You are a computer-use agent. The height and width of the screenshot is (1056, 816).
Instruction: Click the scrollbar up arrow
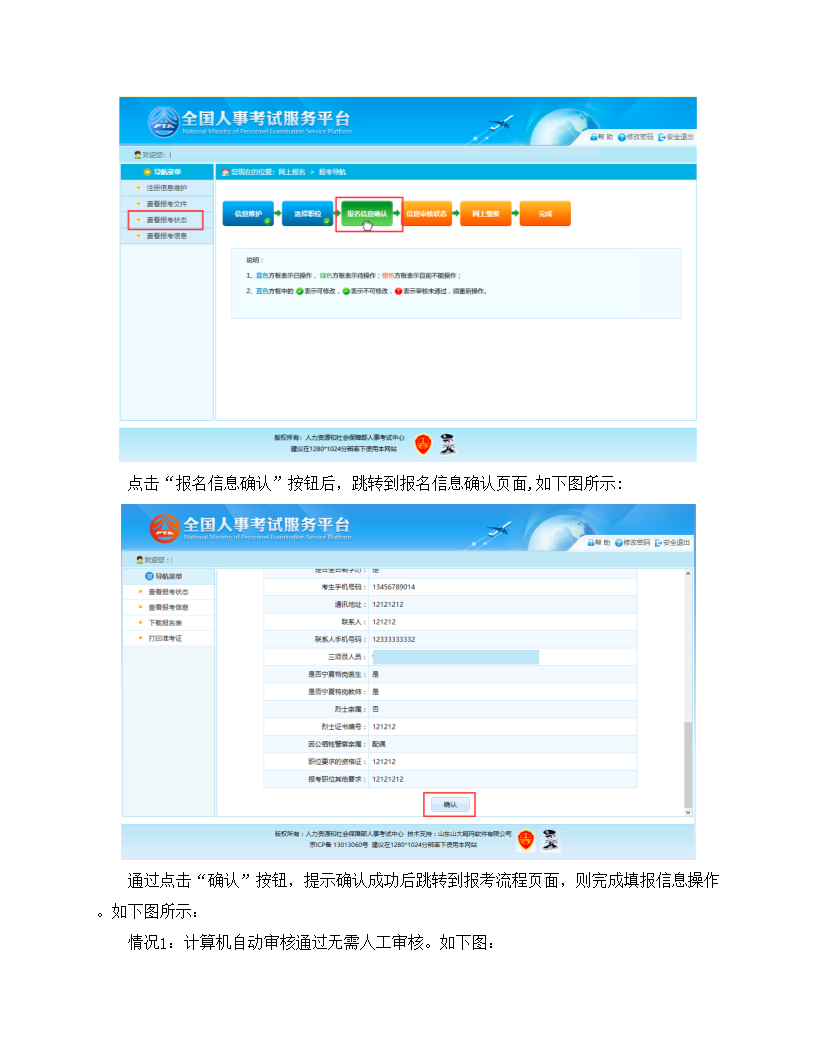[687, 573]
